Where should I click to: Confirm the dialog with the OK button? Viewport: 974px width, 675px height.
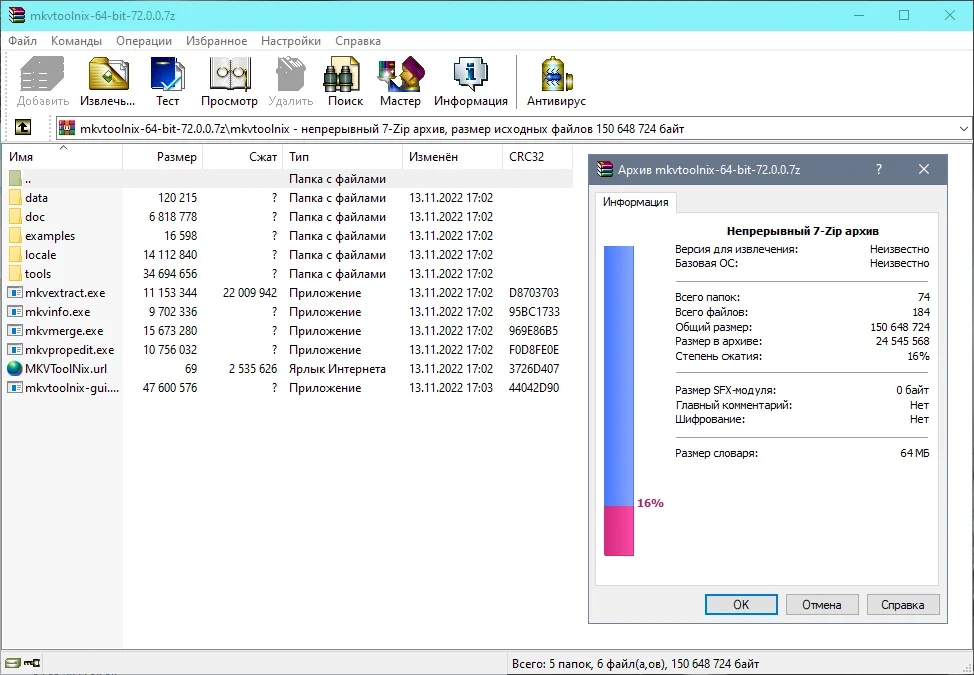(x=741, y=604)
